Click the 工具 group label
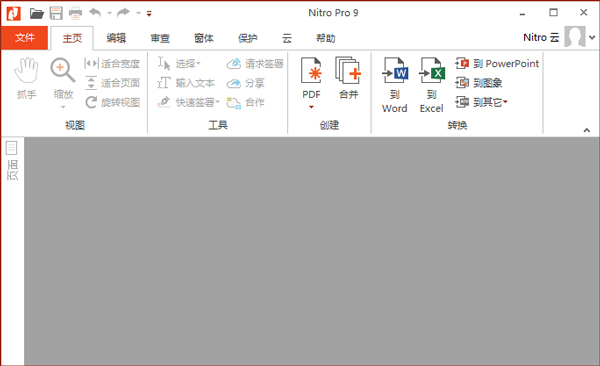This screenshot has height=366, width=600. (218, 125)
